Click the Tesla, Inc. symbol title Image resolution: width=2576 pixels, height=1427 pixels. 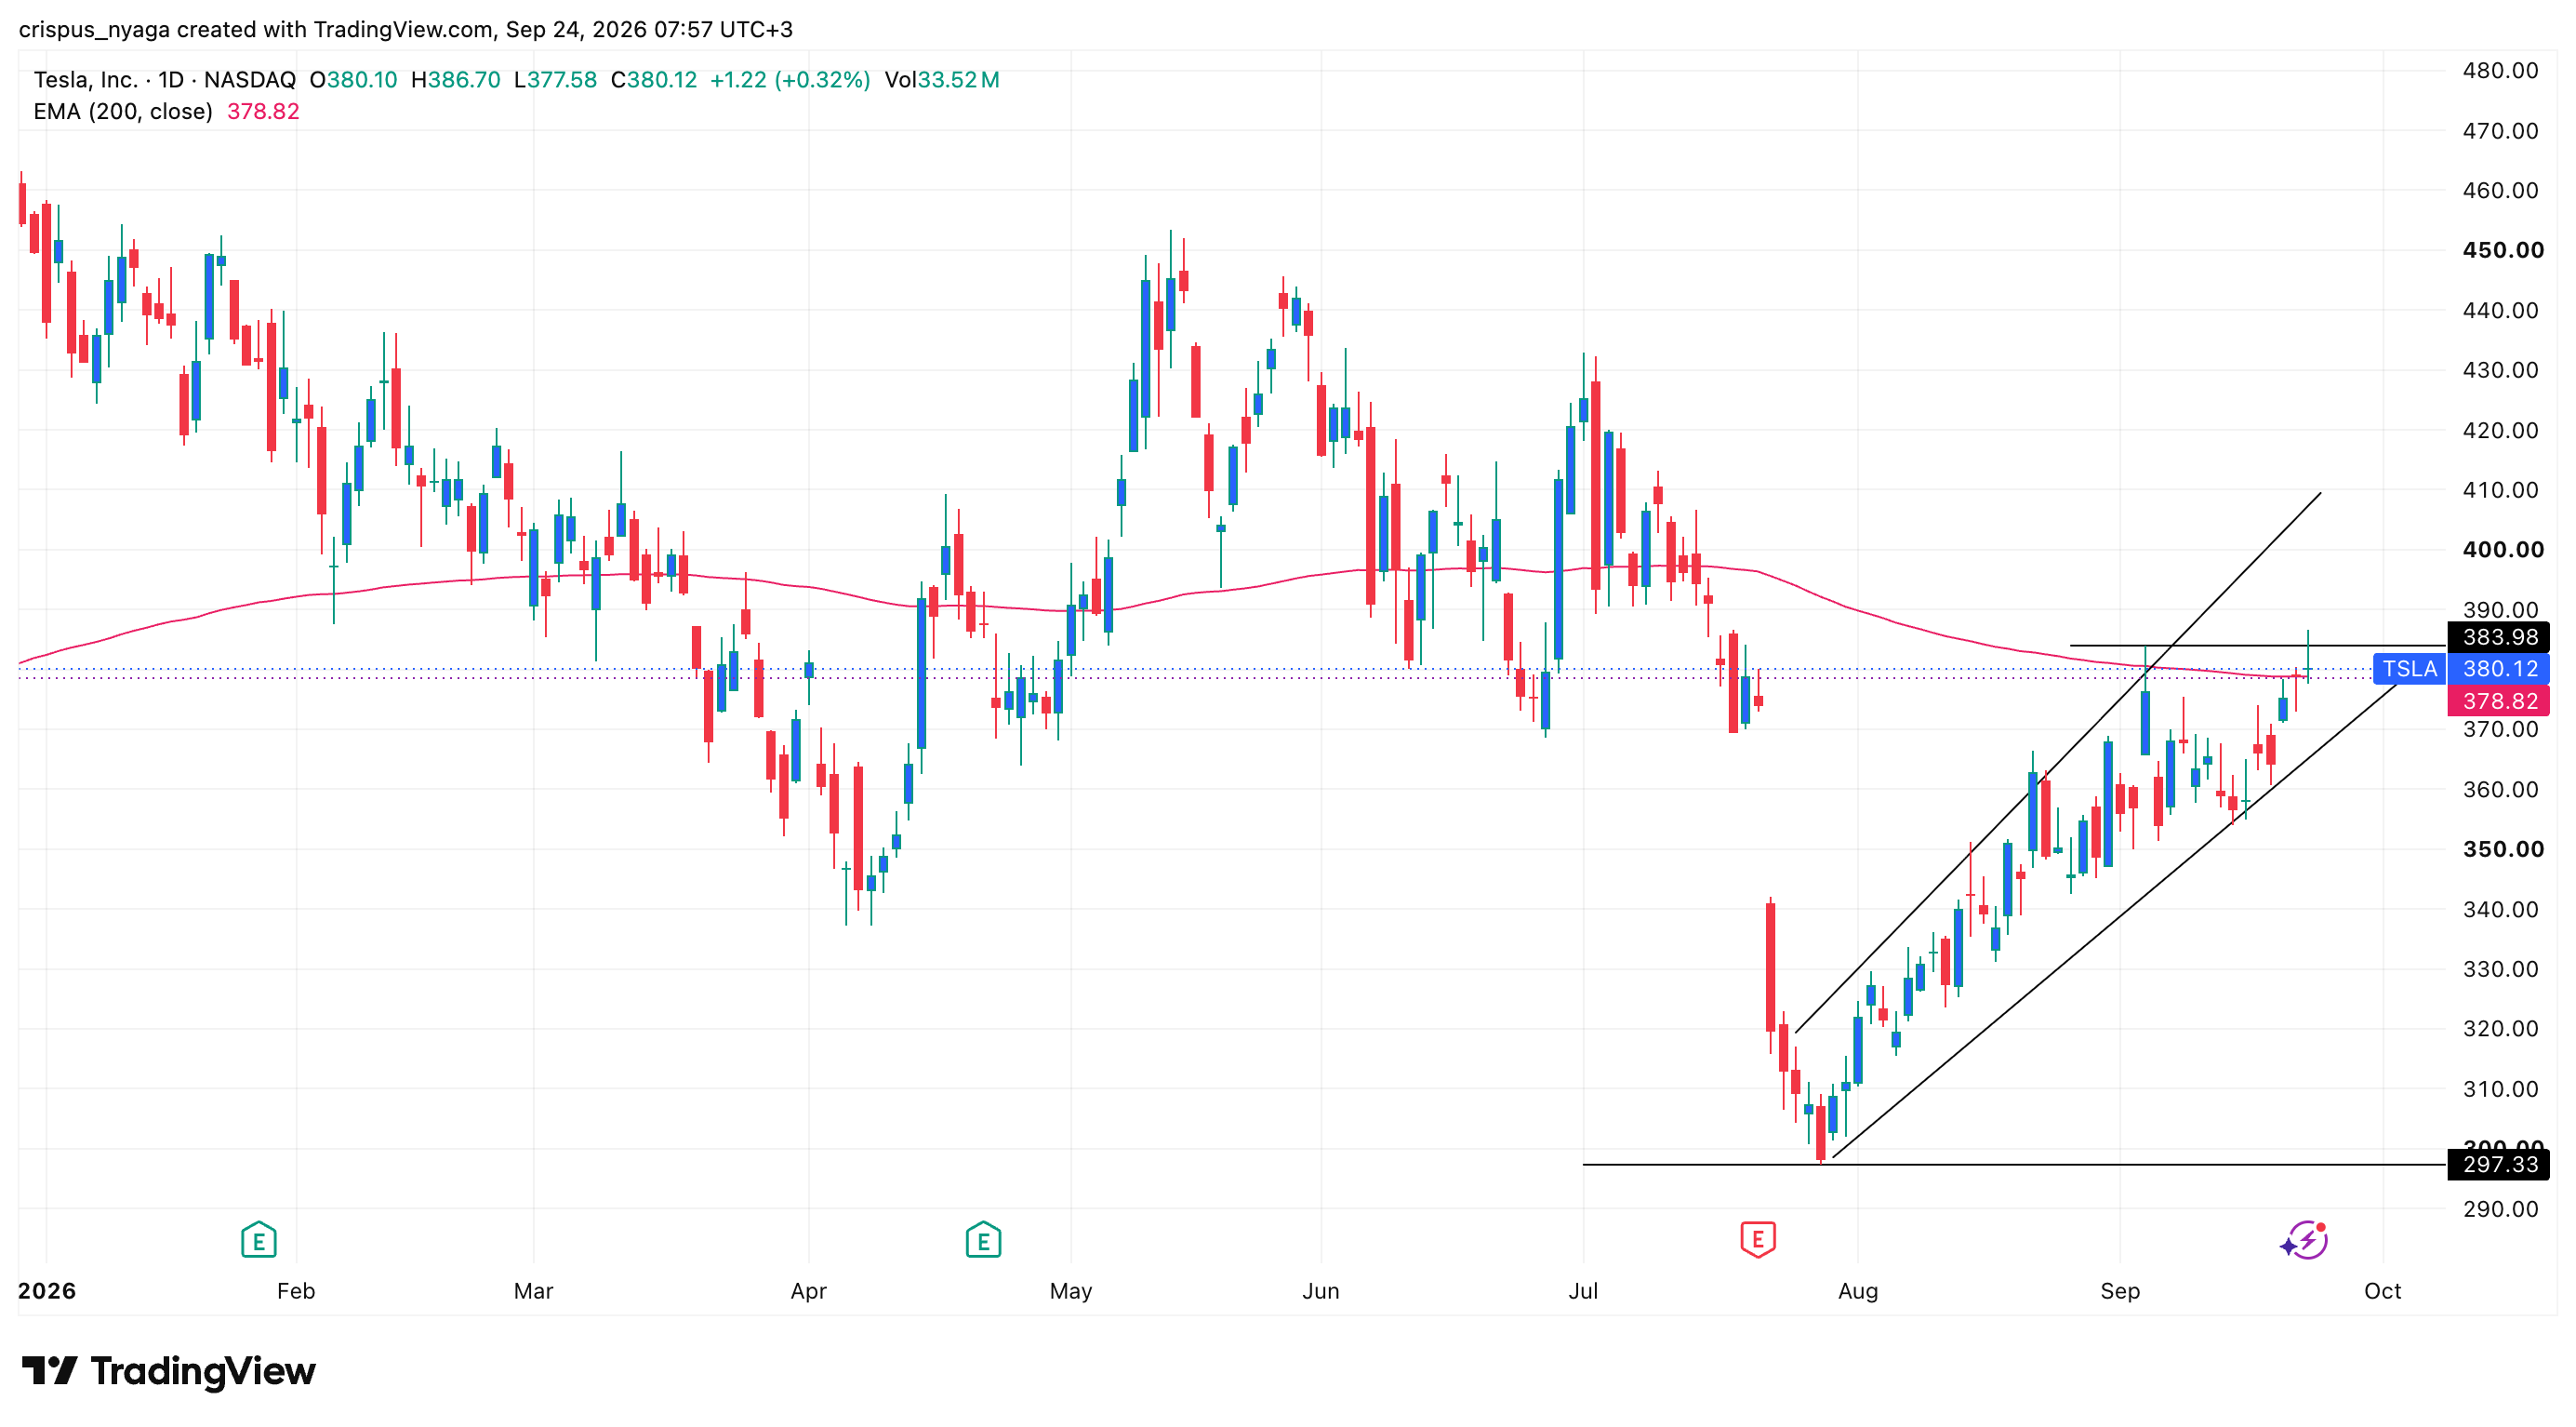(86, 80)
